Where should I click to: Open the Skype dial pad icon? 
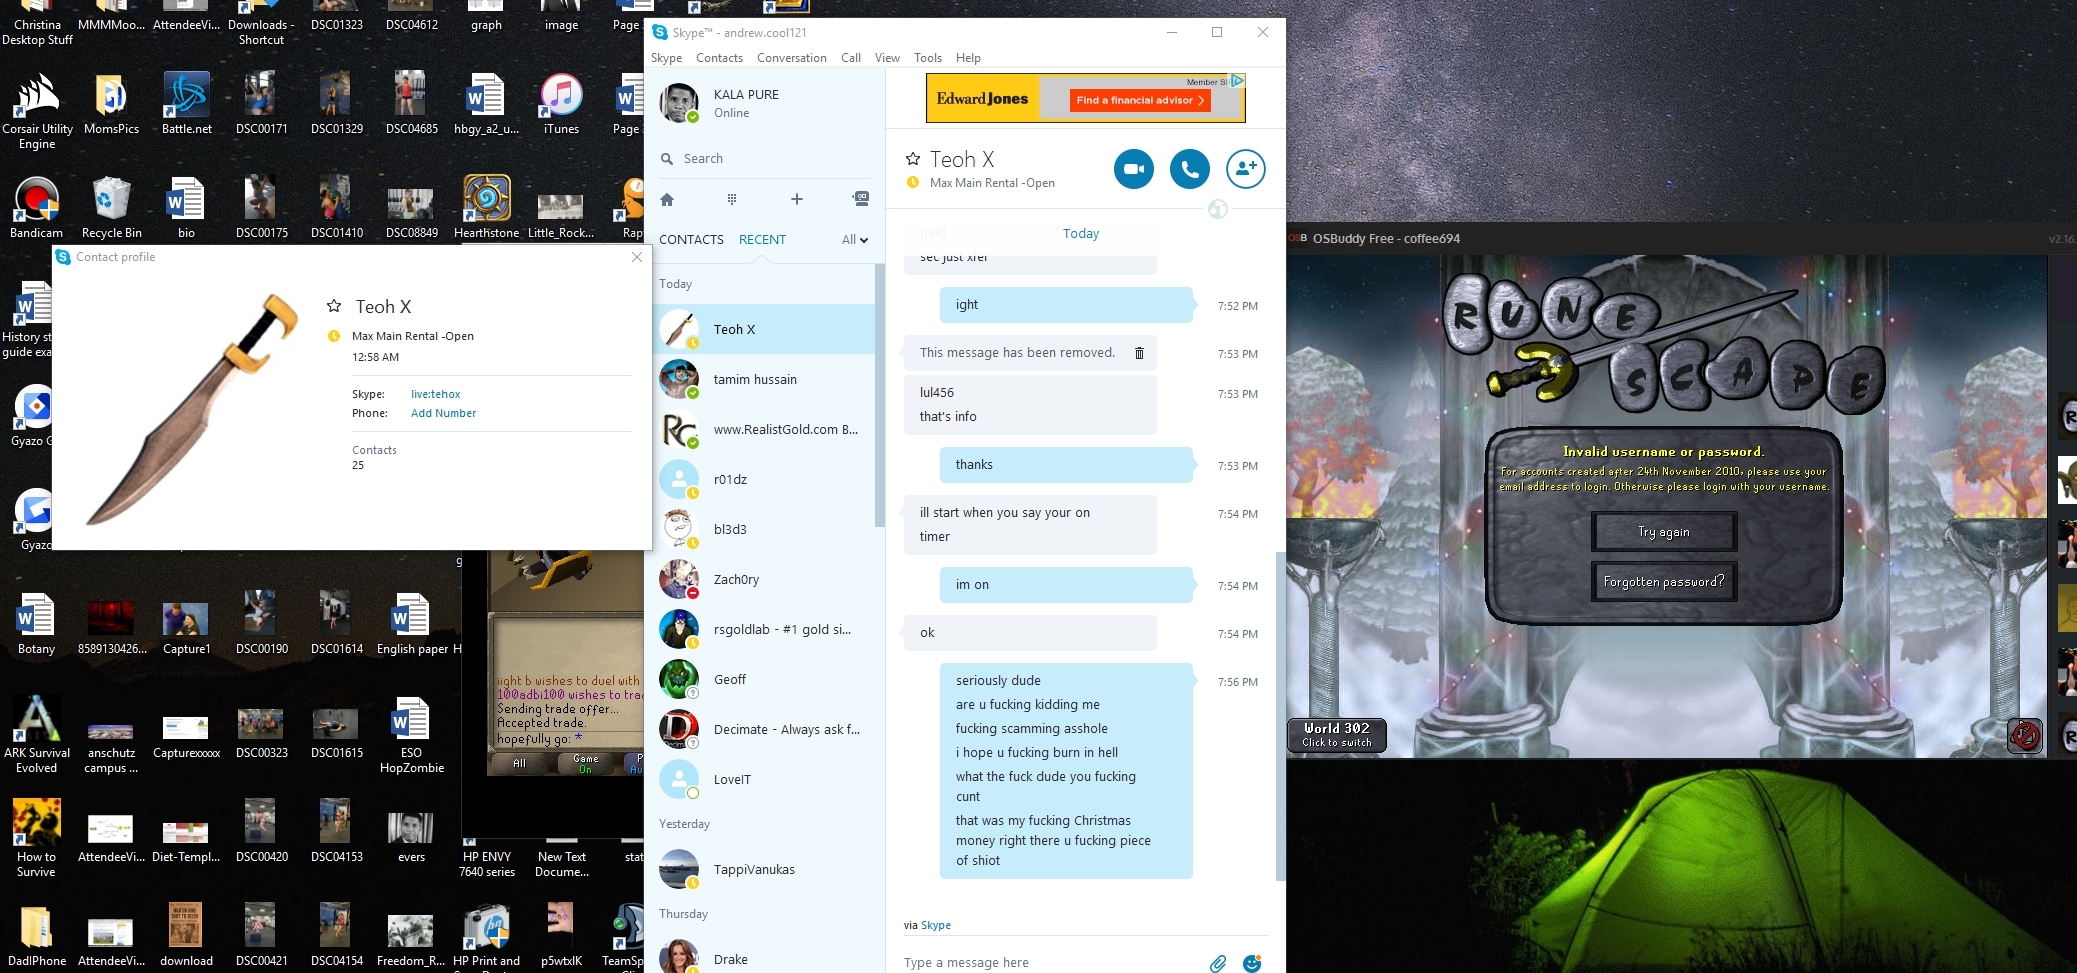pyautogui.click(x=732, y=199)
